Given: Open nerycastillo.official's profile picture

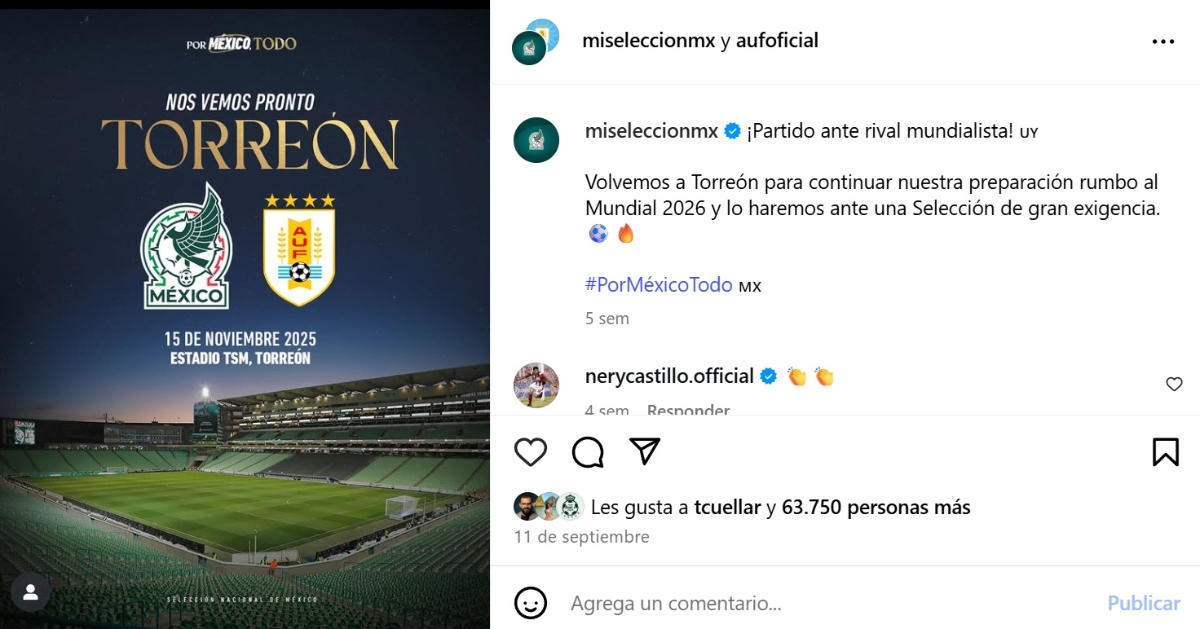Looking at the screenshot, I should (536, 385).
